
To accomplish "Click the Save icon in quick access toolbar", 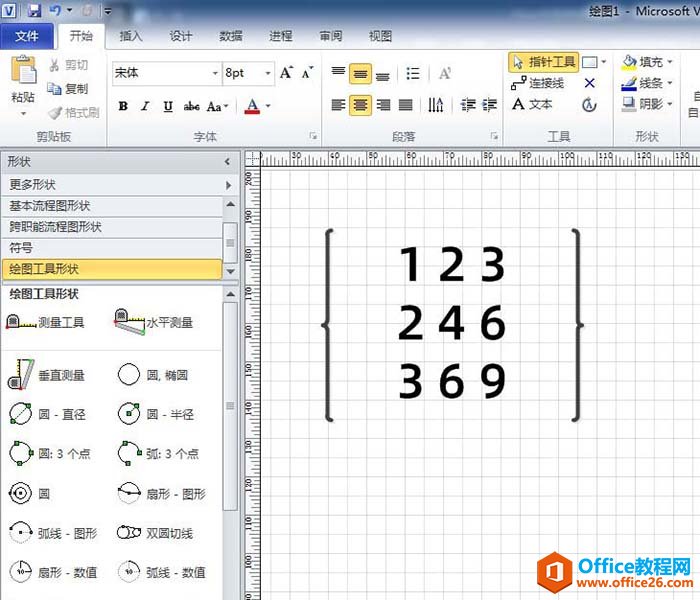I will (35, 10).
